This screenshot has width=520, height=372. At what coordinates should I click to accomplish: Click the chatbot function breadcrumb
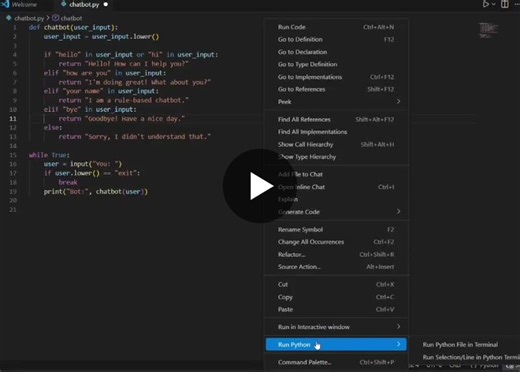71,18
